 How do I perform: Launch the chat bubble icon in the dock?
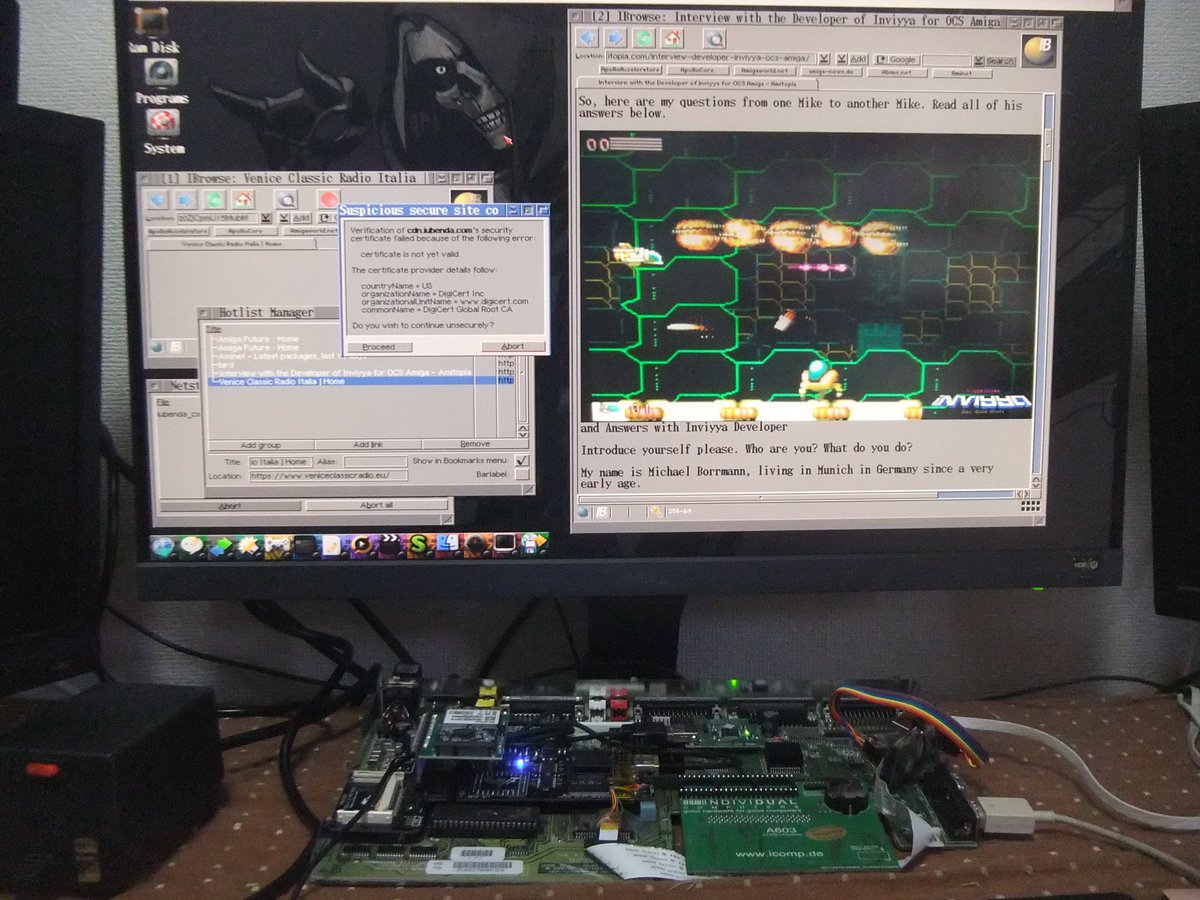pos(192,546)
